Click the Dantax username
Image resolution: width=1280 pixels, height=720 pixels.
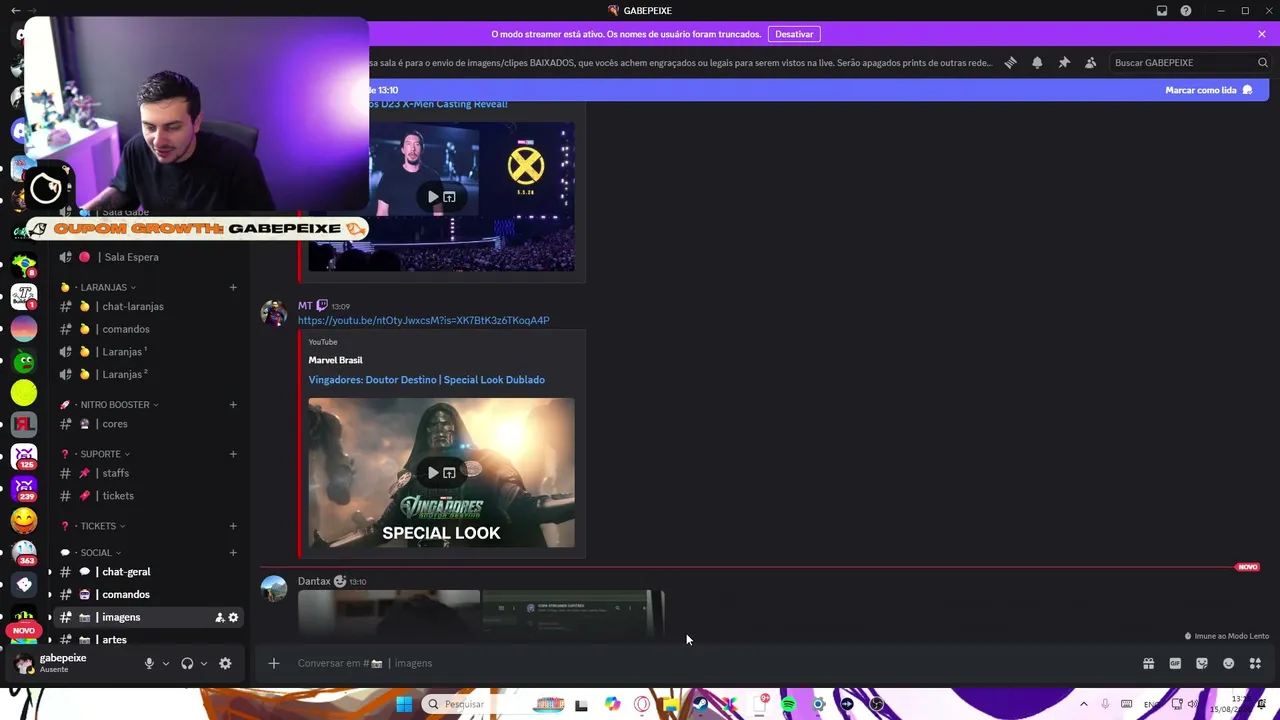click(314, 582)
